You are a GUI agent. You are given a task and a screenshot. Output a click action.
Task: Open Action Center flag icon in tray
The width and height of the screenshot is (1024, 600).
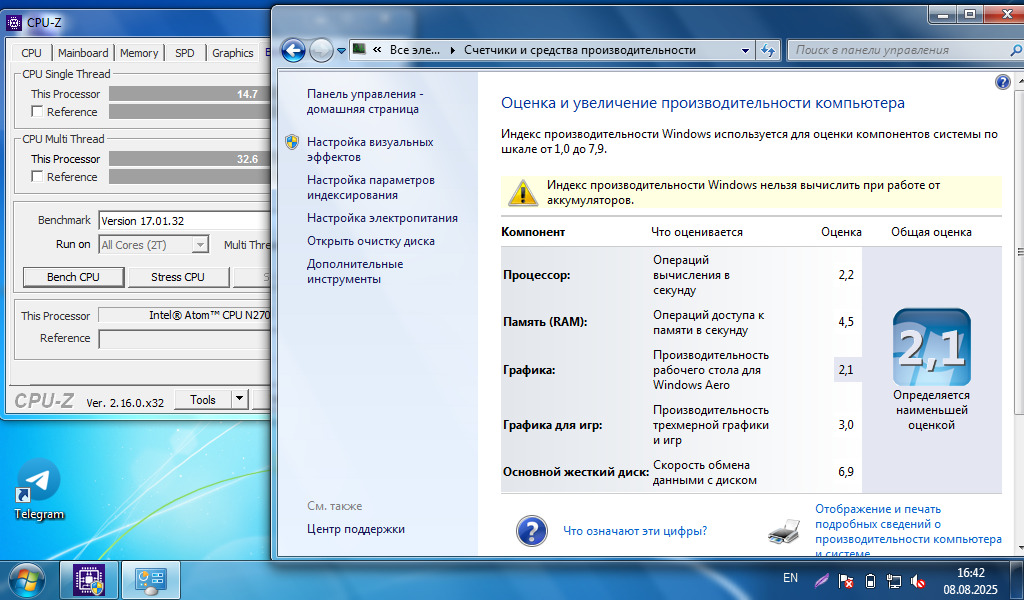point(846,580)
